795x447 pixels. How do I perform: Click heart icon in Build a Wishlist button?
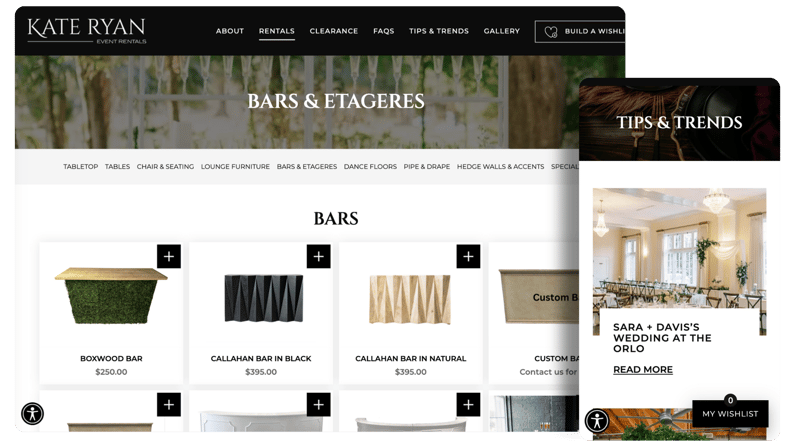click(x=551, y=31)
